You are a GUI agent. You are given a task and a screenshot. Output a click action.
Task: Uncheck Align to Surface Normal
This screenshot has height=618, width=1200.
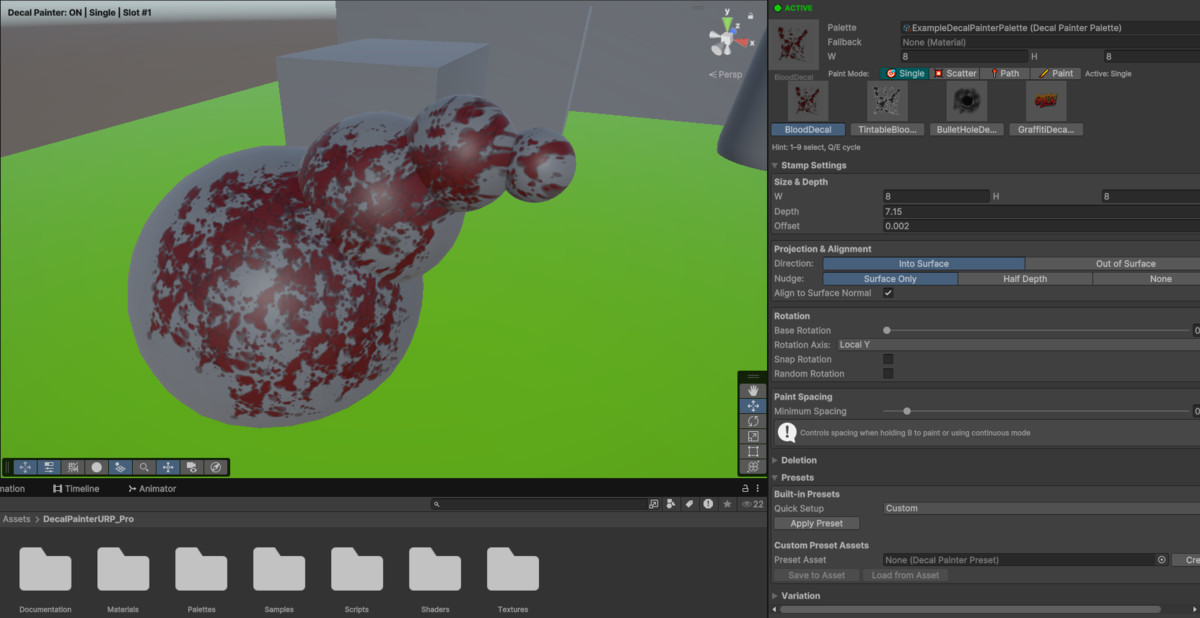(888, 293)
